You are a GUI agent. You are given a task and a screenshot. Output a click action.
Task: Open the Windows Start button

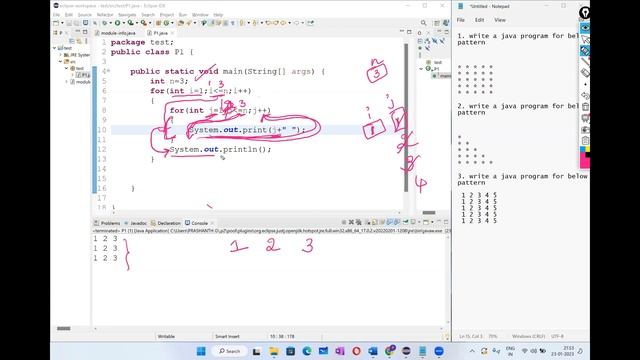[201, 351]
